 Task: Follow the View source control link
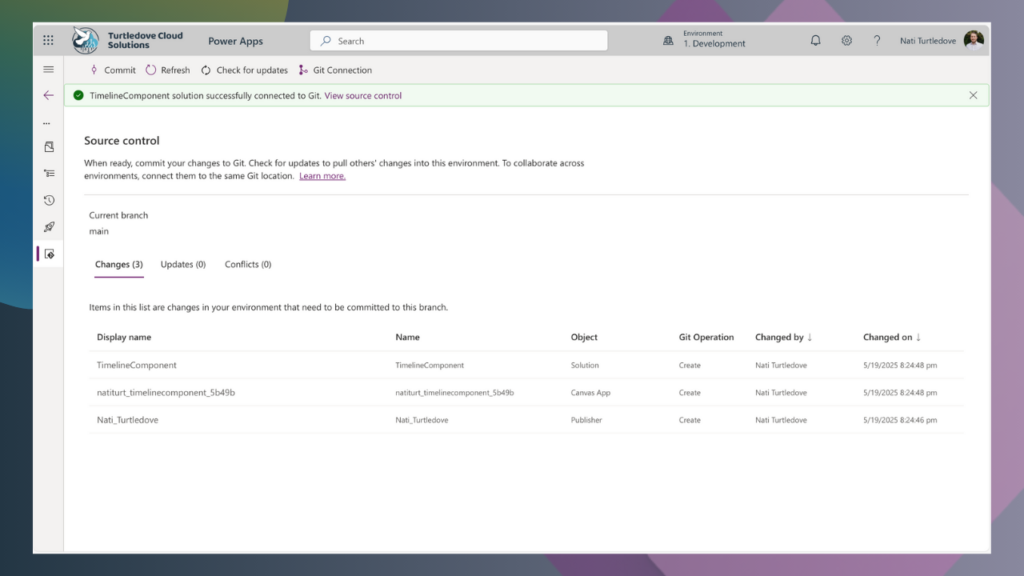[363, 95]
